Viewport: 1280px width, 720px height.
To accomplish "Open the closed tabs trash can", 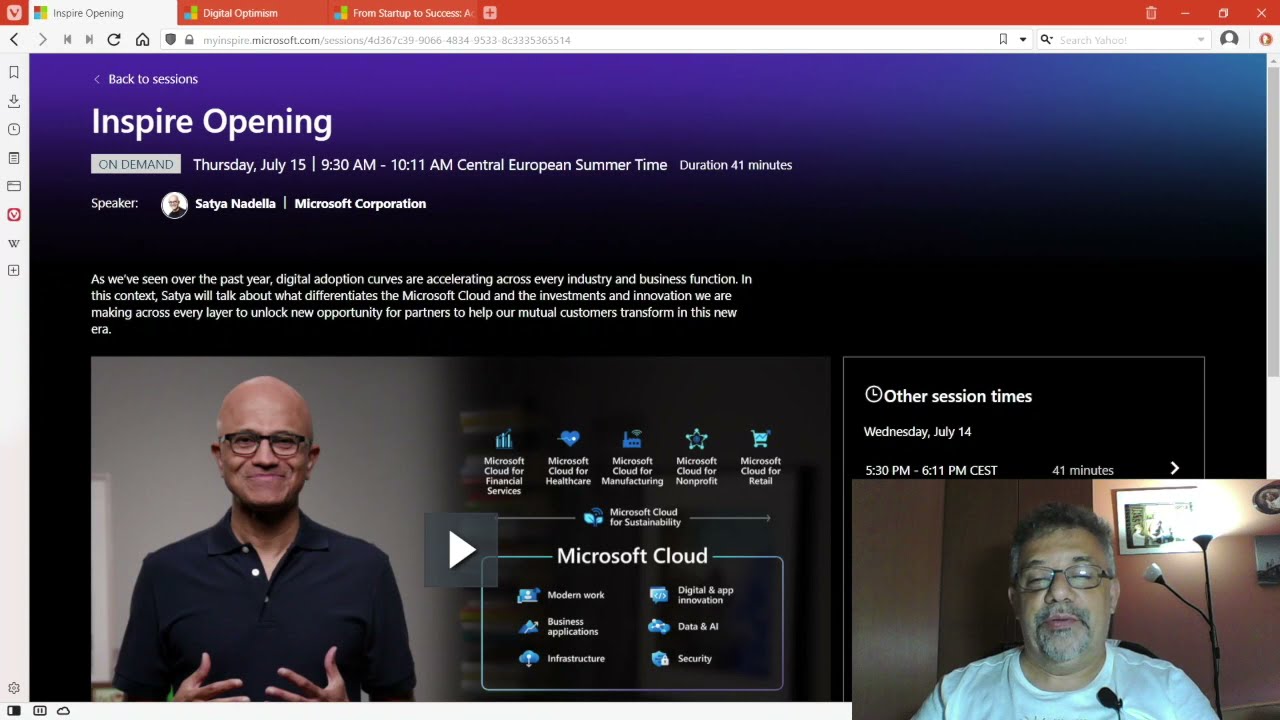I will (x=1151, y=13).
